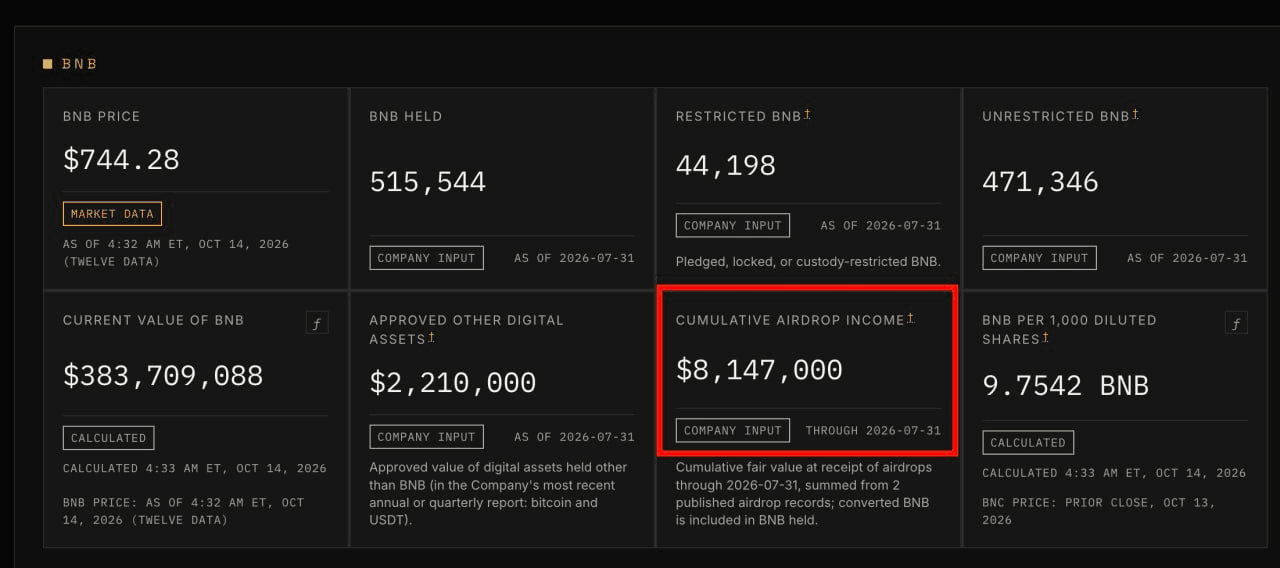Select the $2,210,000 other digital assets value

453,382
